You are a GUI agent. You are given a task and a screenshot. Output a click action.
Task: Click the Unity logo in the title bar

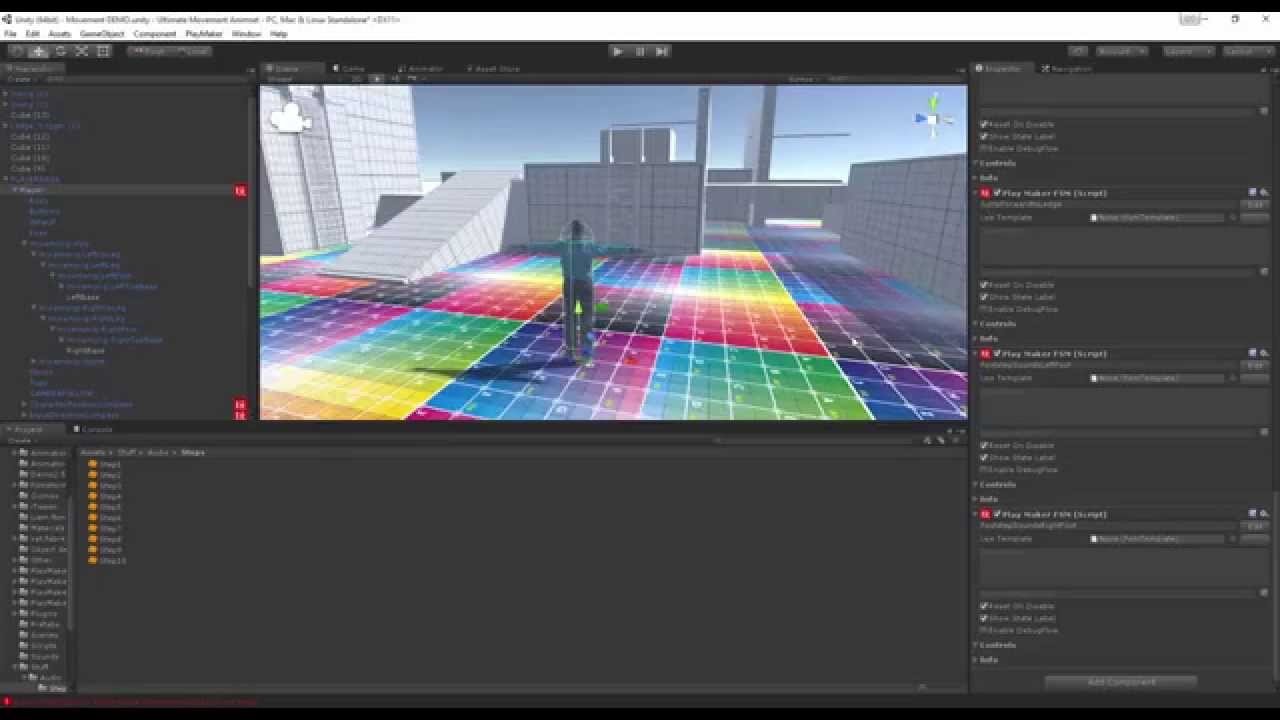[x=7, y=19]
